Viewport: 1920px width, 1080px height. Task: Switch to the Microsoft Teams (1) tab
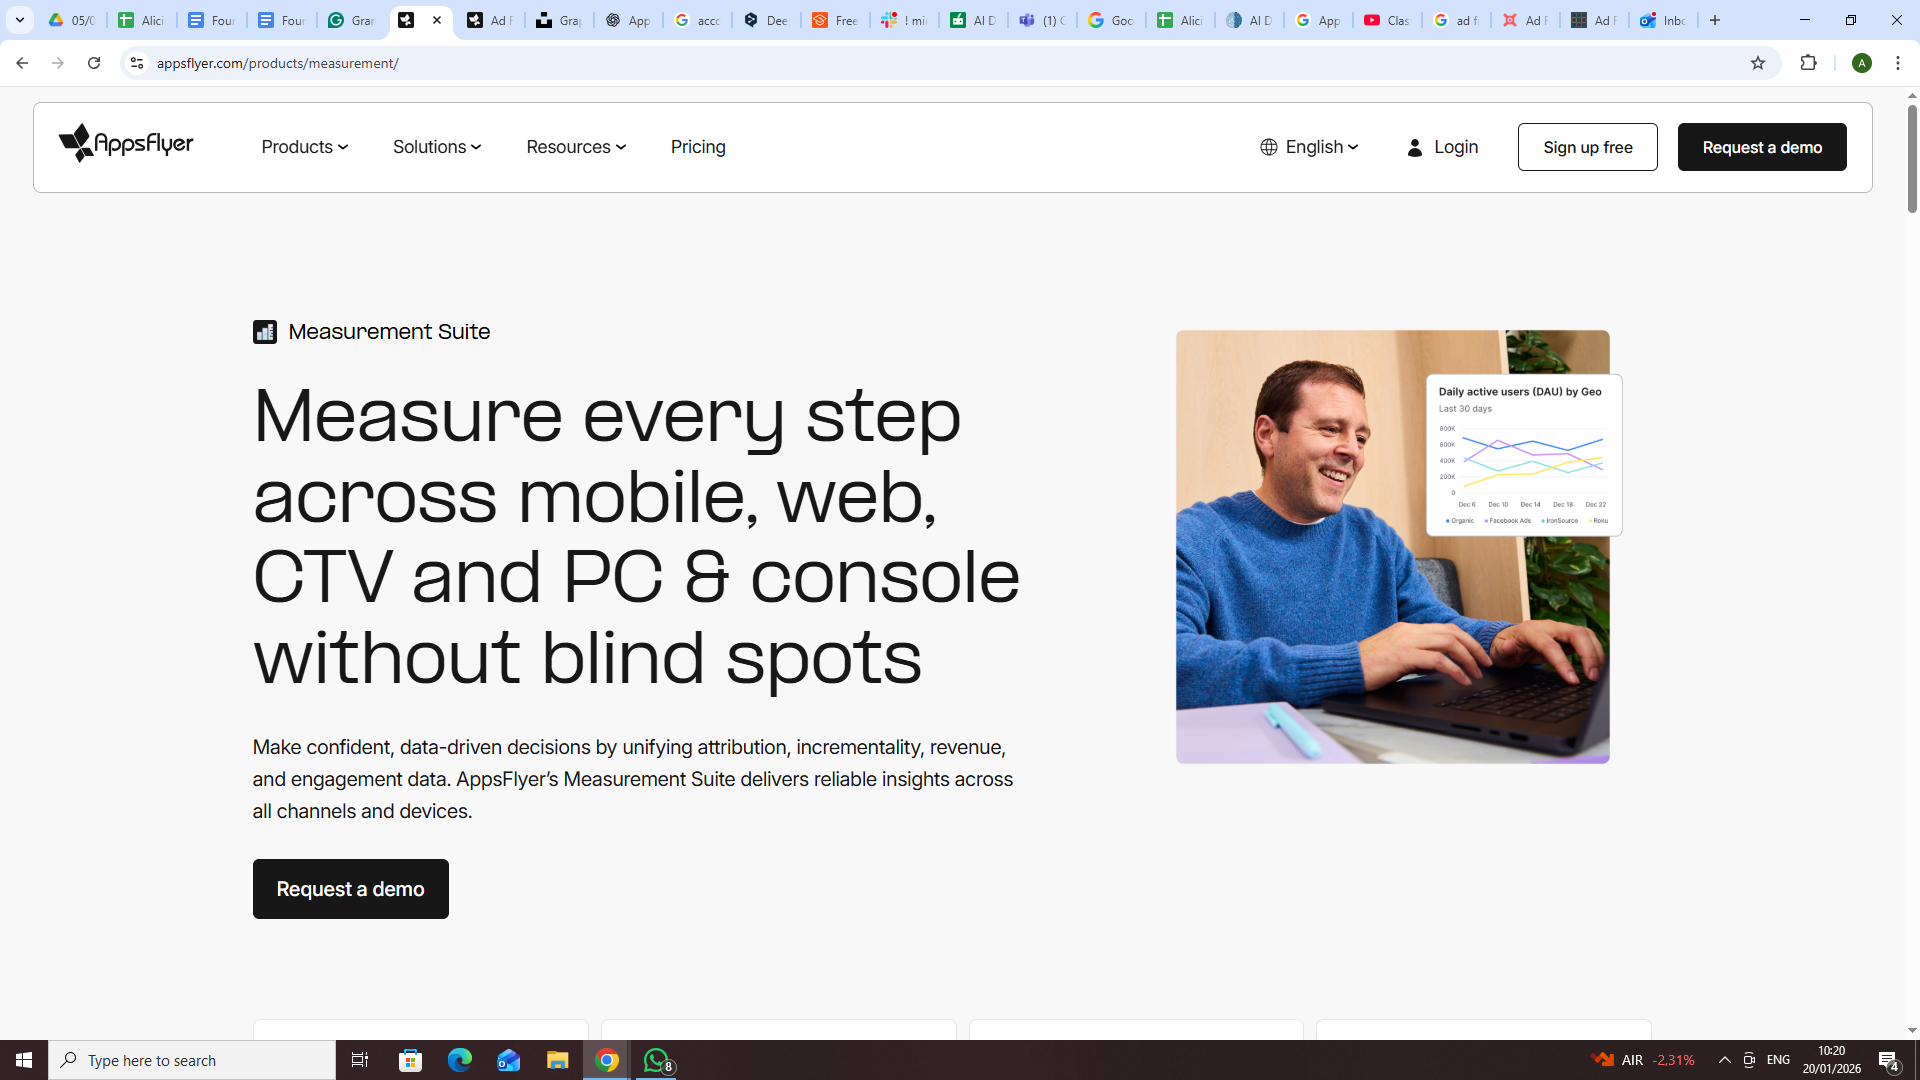click(x=1043, y=20)
